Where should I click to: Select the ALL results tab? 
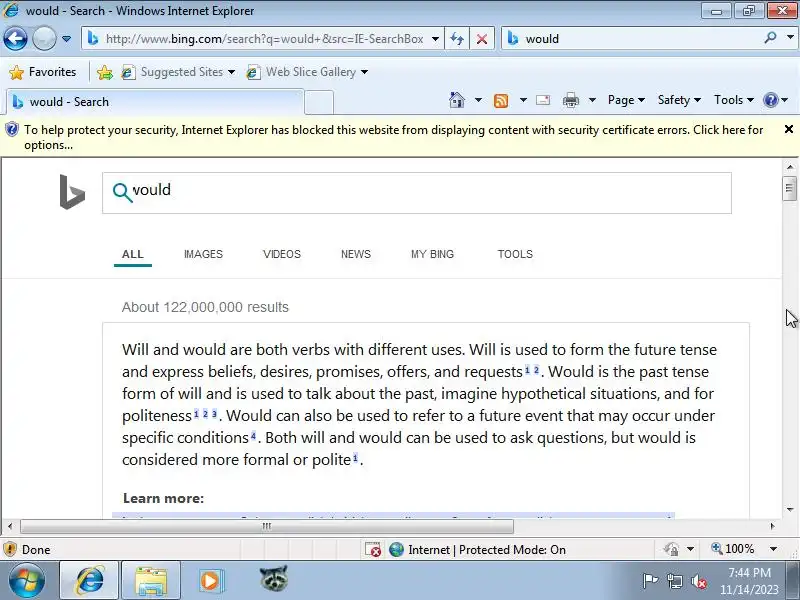(x=133, y=254)
